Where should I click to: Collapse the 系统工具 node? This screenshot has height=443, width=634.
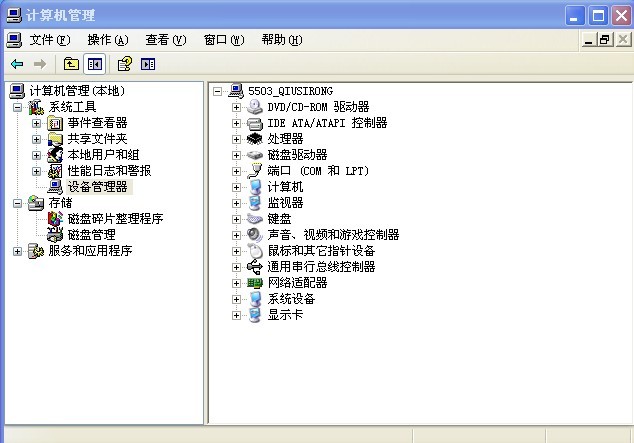(x=17, y=107)
